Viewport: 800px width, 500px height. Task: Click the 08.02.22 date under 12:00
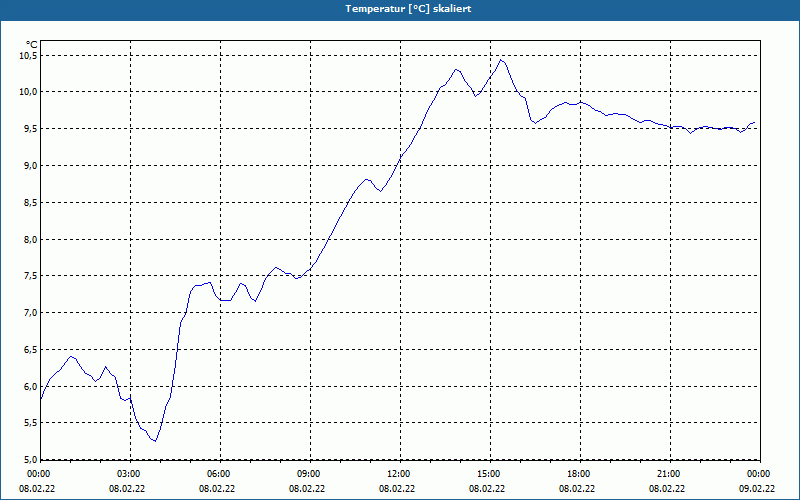click(396, 489)
